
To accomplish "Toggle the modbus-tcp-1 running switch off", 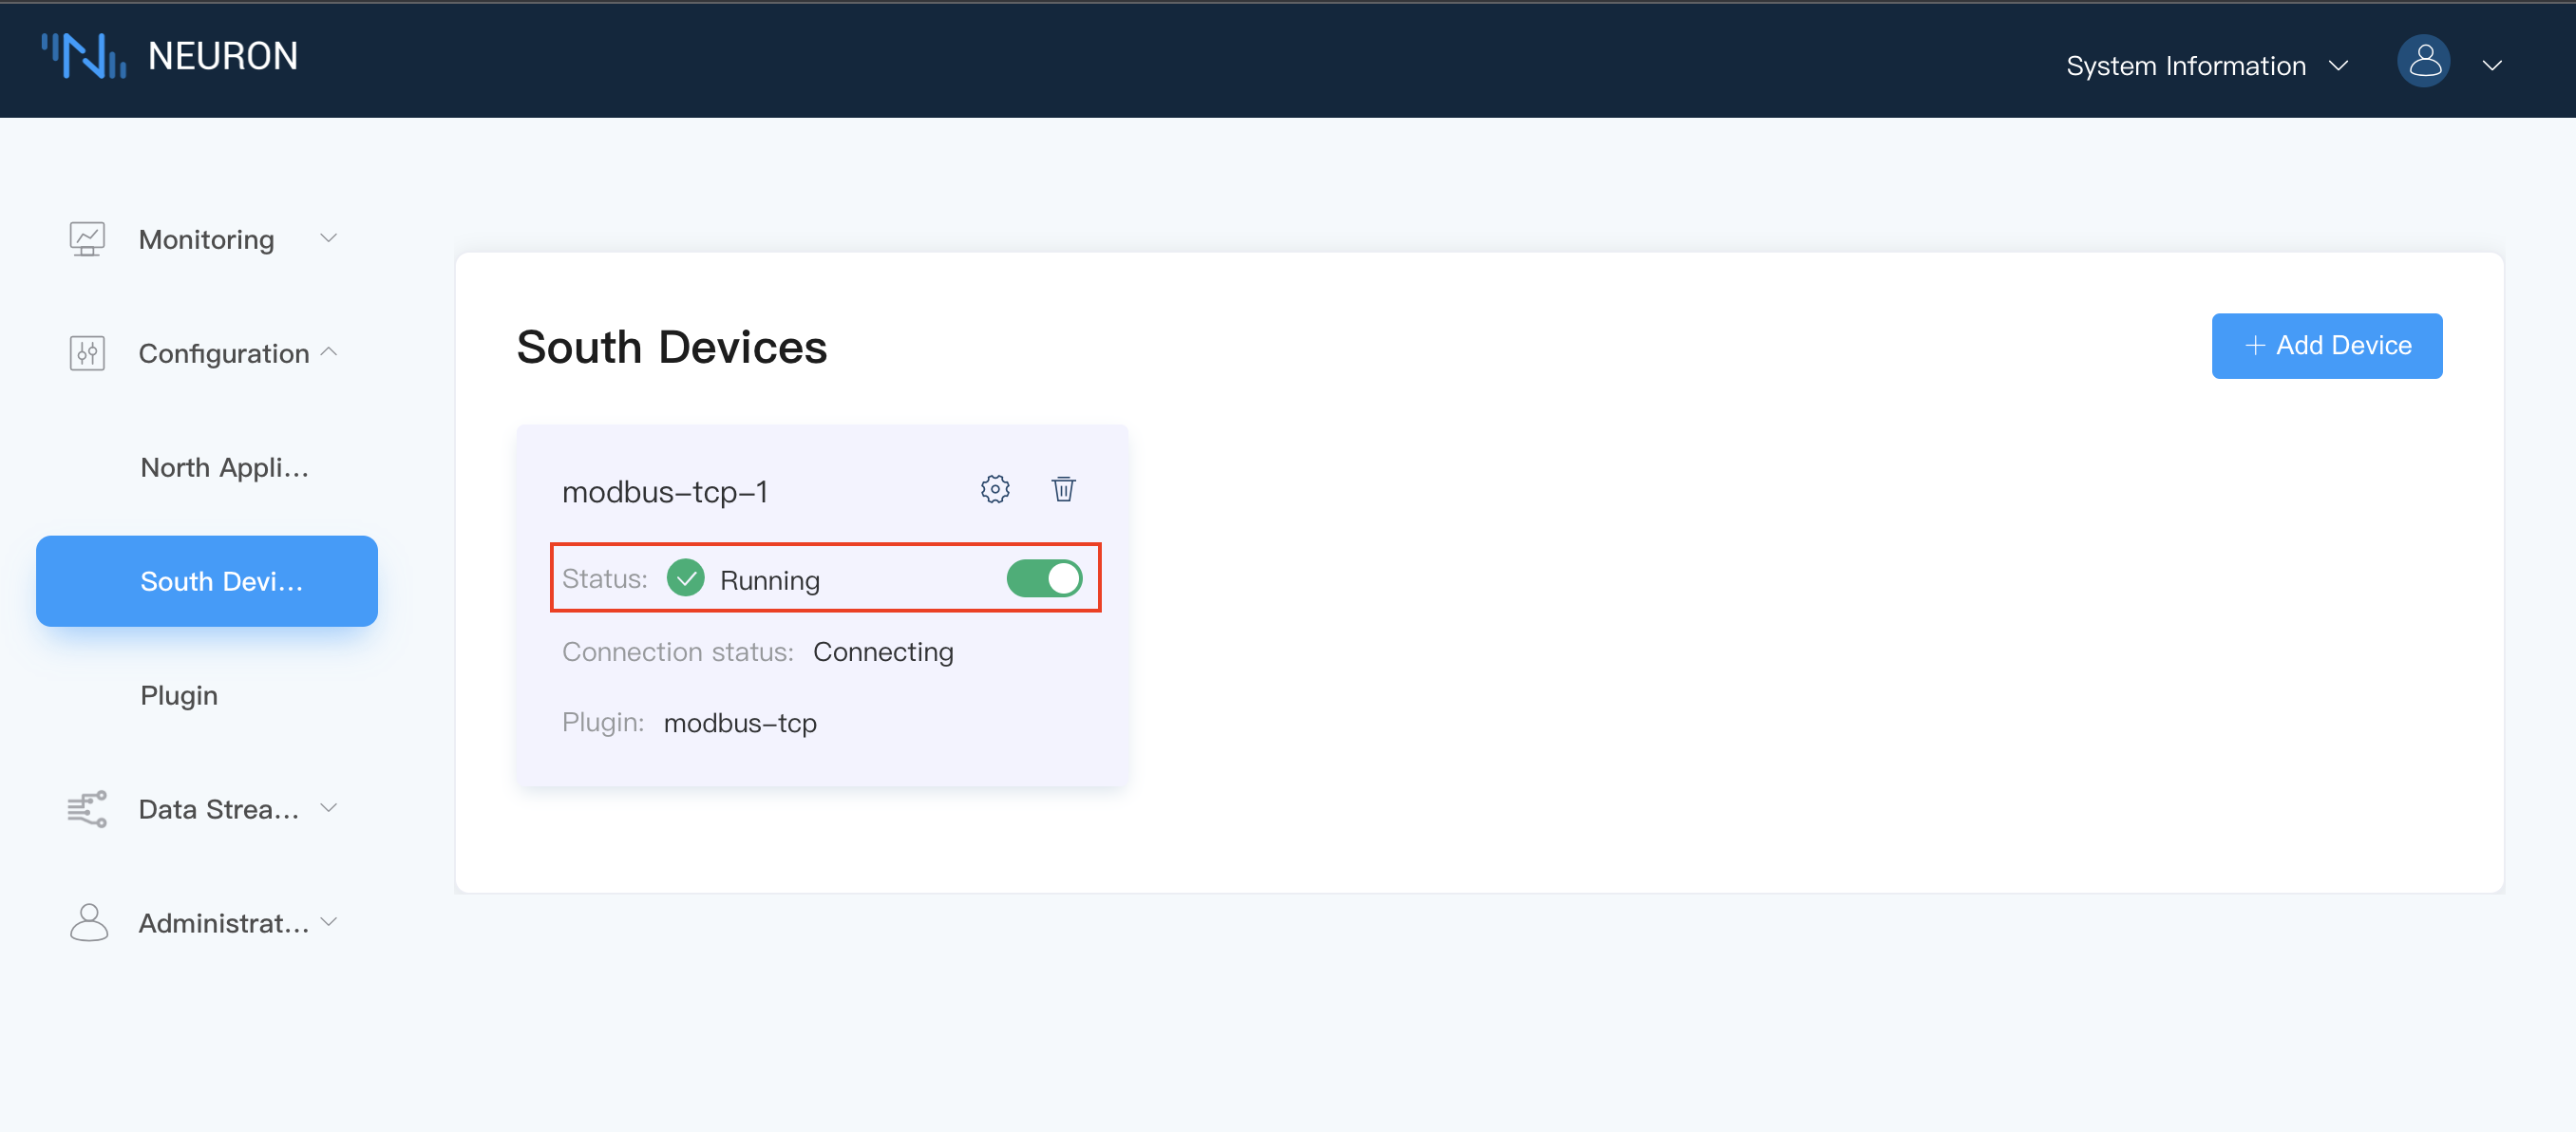I will 1044,578.
